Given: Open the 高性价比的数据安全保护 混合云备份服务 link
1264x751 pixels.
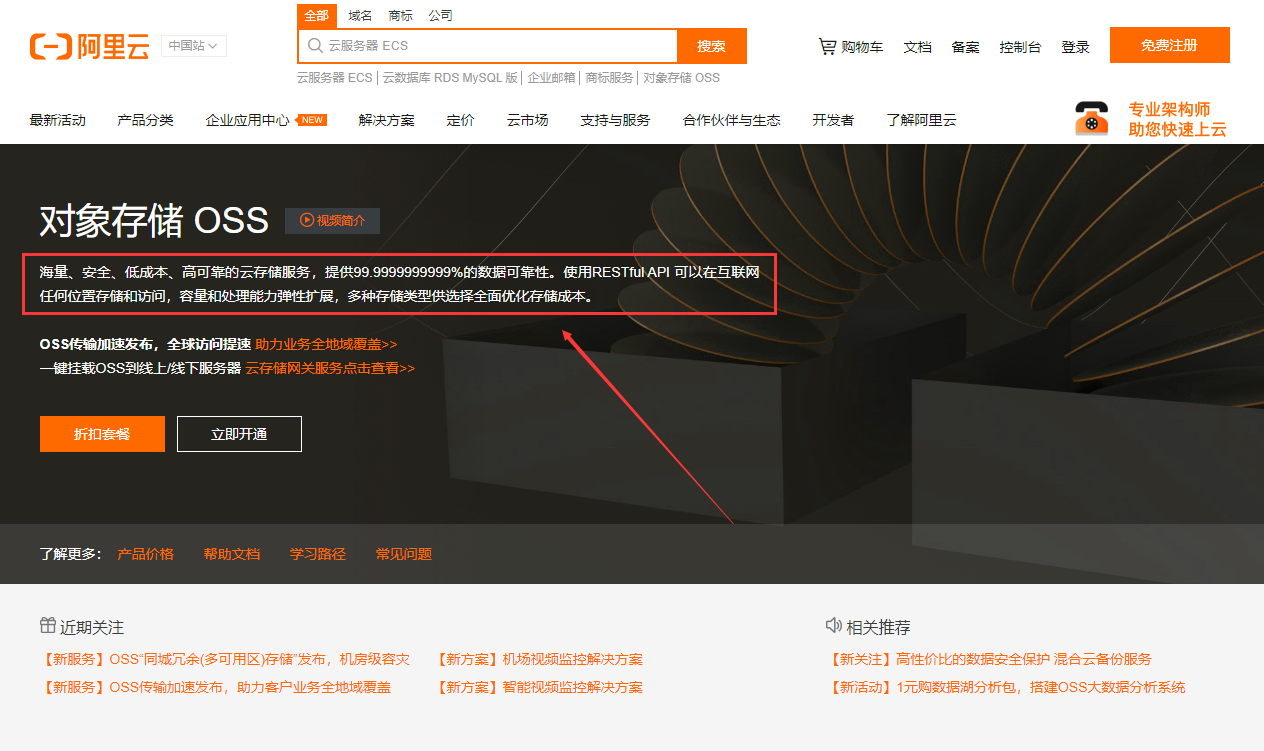Looking at the screenshot, I should click(x=989, y=660).
